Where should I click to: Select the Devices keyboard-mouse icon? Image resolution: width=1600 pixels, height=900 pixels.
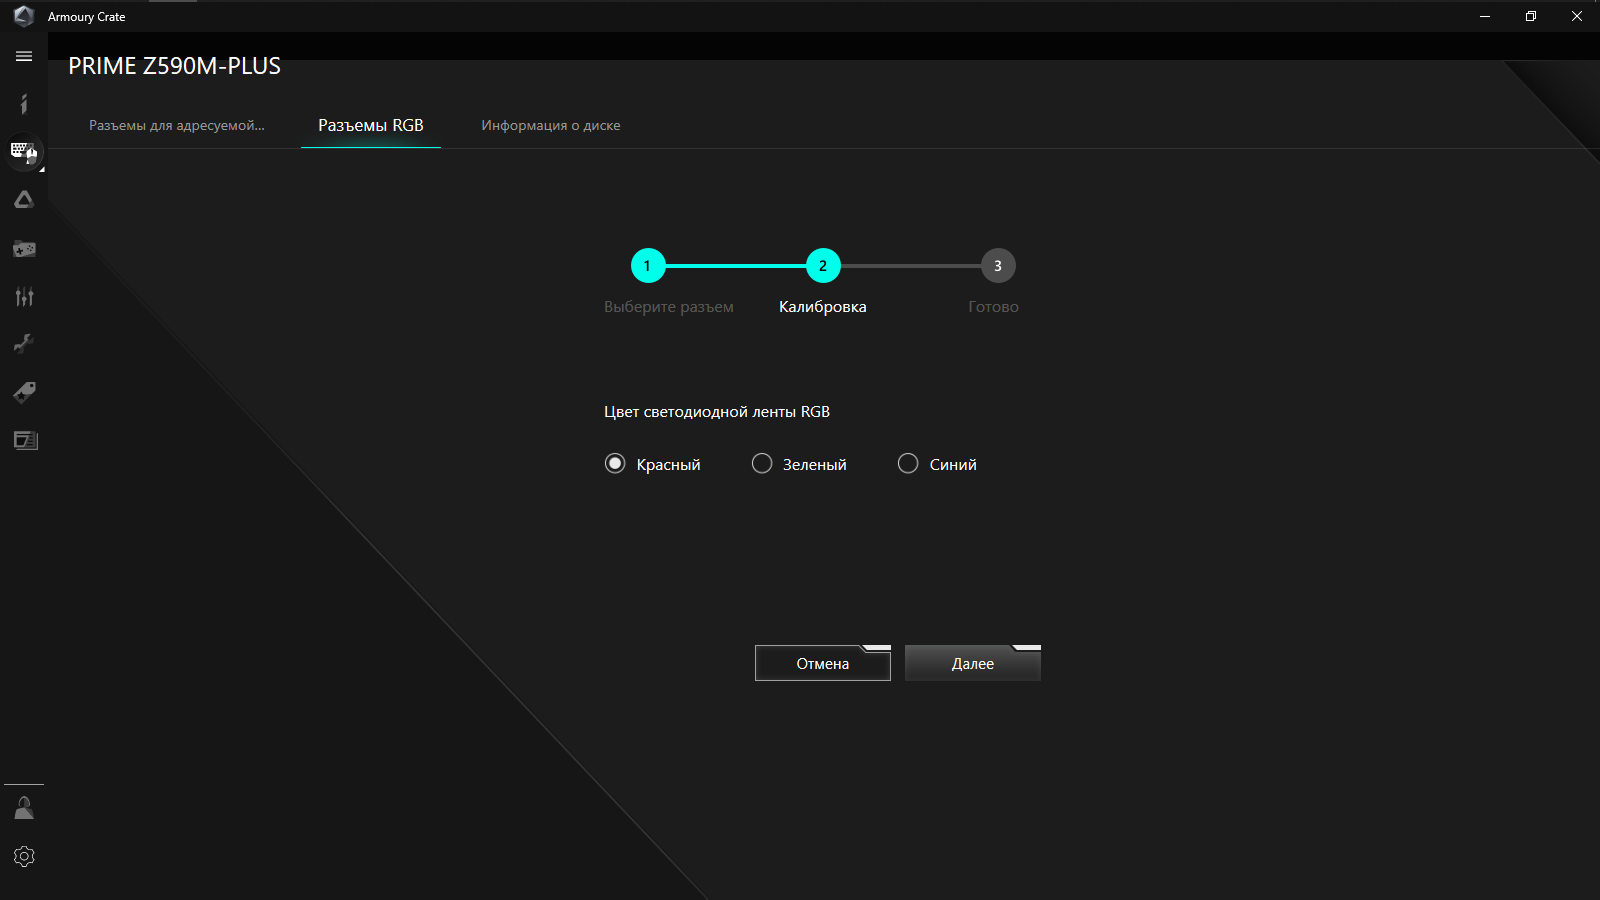pos(24,152)
